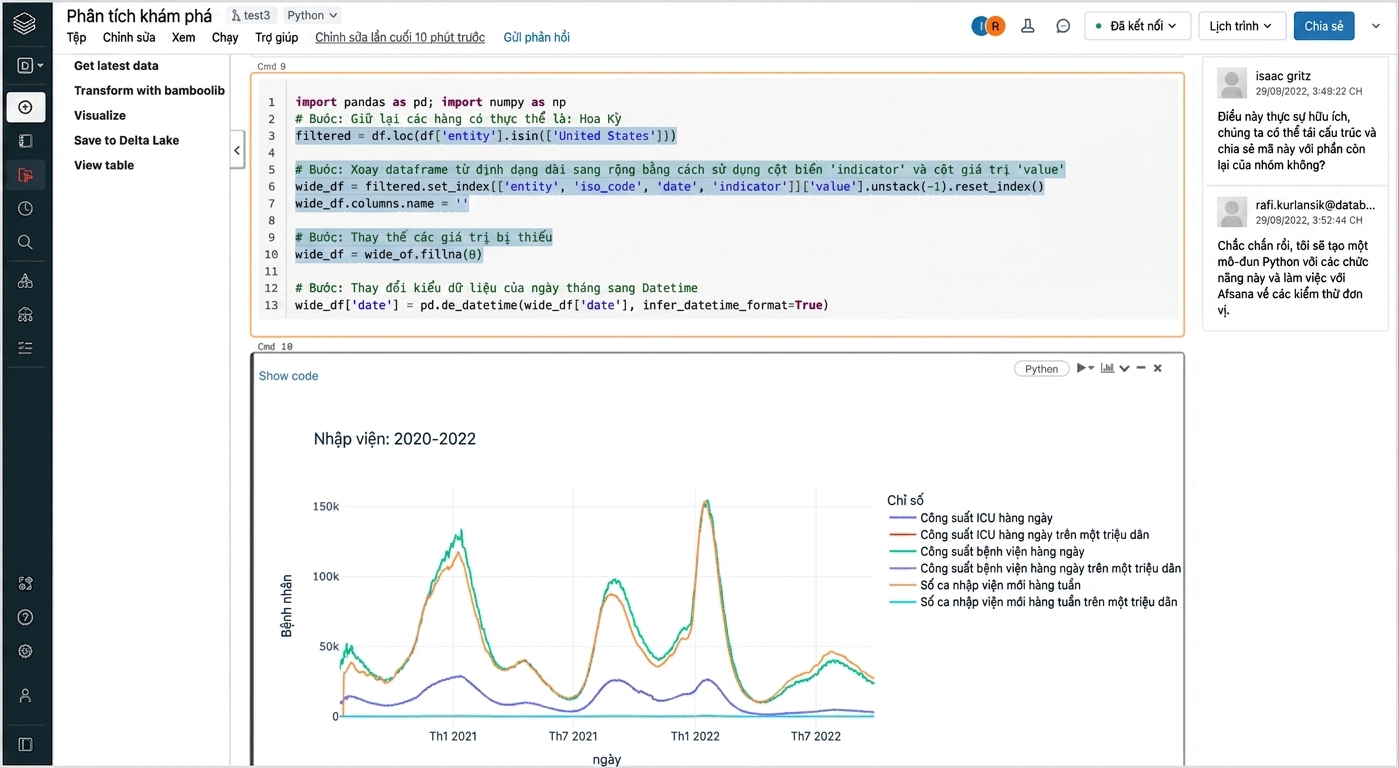Open the settings gear icon in sidebar

[25, 651]
